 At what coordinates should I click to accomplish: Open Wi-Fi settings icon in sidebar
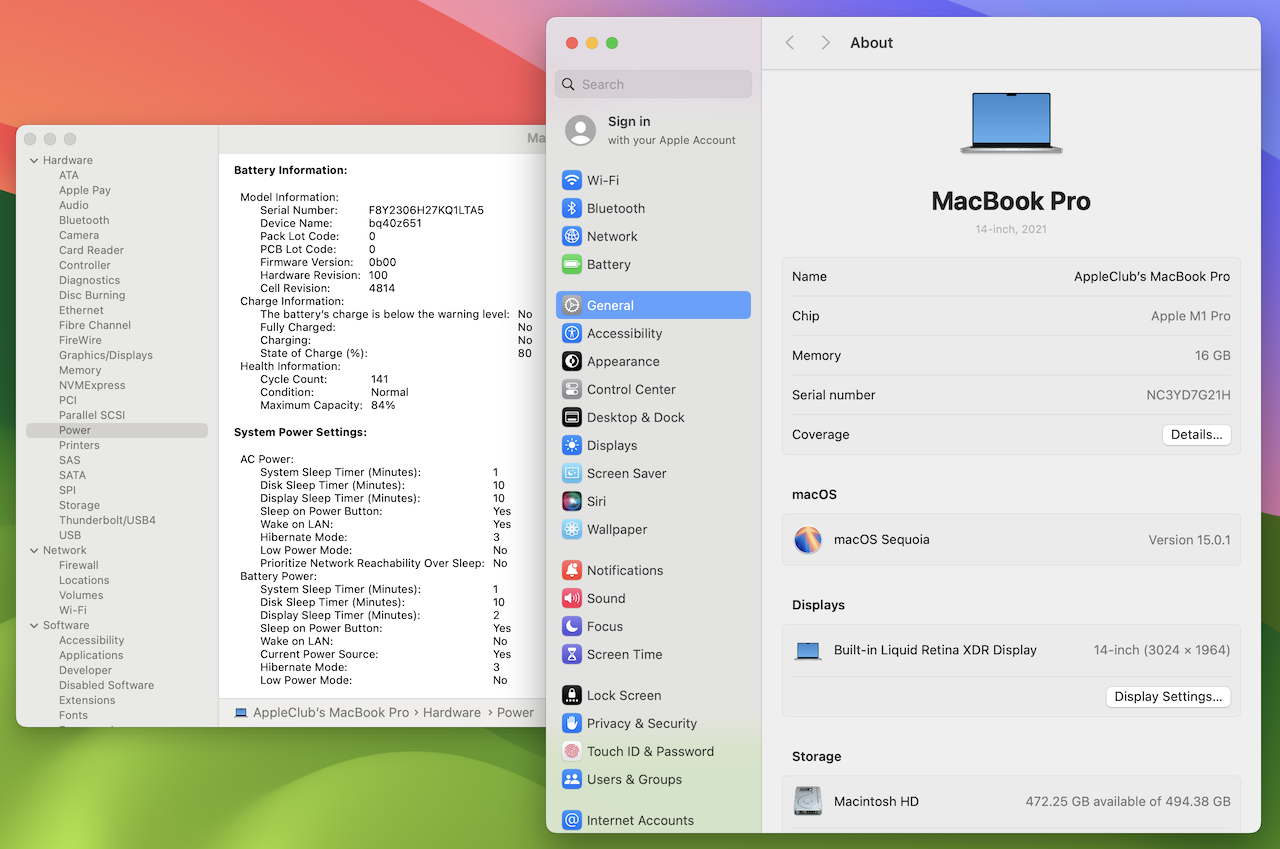point(572,180)
